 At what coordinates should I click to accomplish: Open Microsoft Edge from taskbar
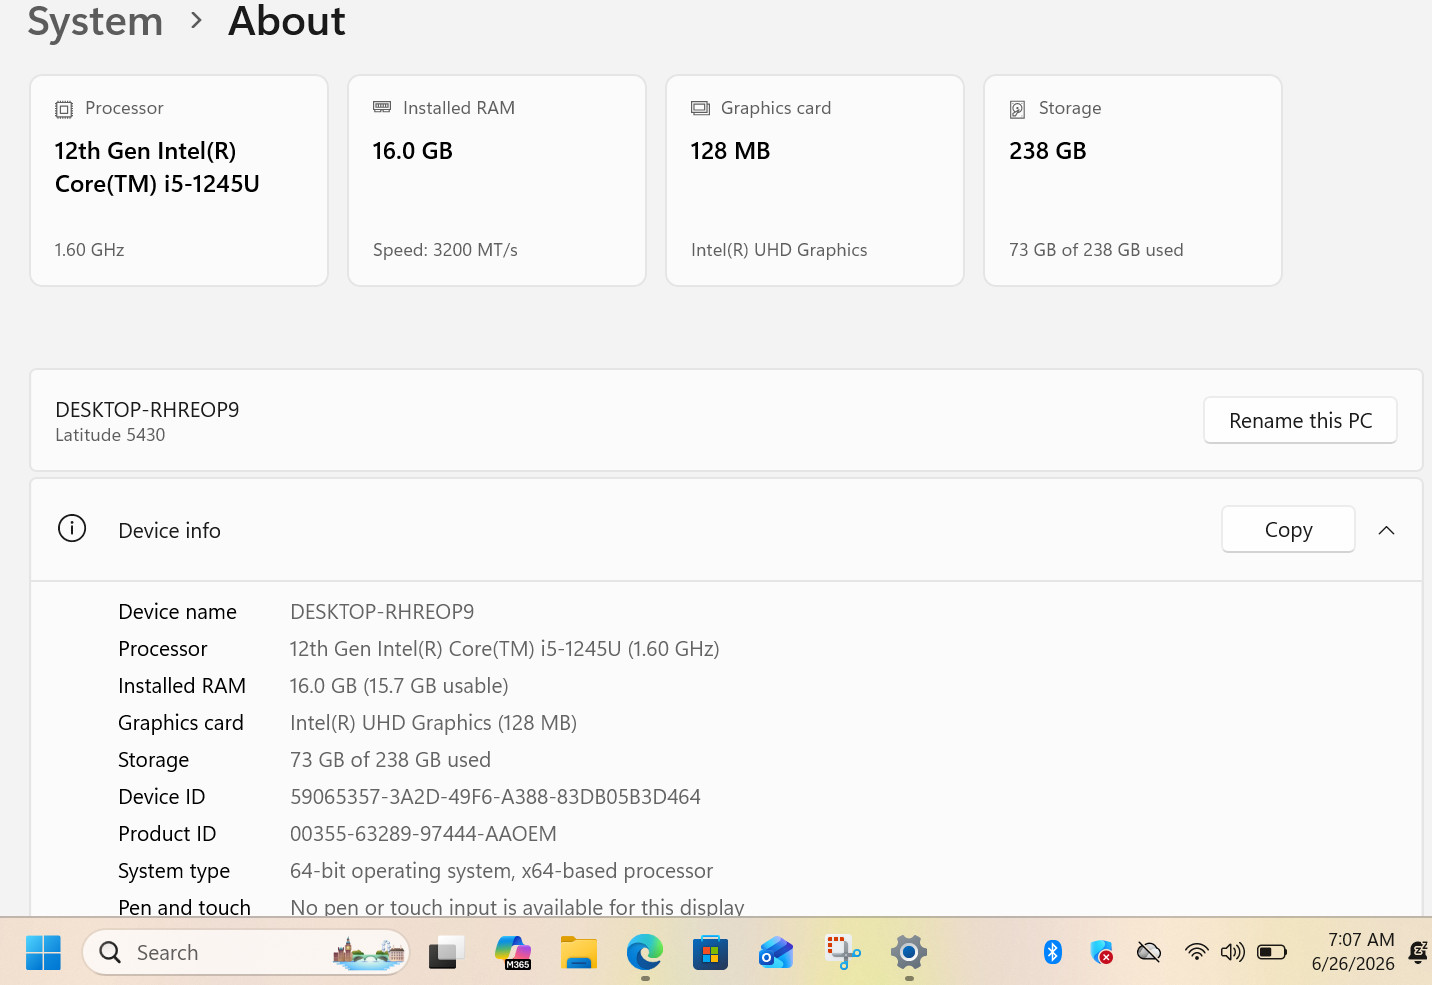645,952
